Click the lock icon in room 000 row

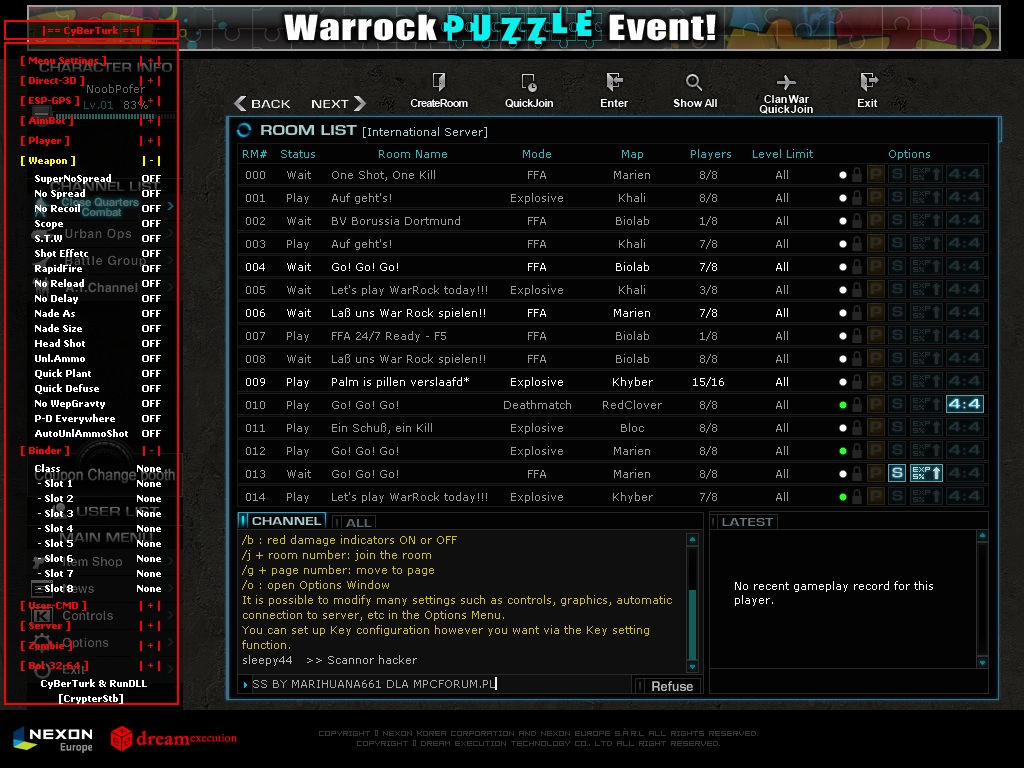click(857, 174)
